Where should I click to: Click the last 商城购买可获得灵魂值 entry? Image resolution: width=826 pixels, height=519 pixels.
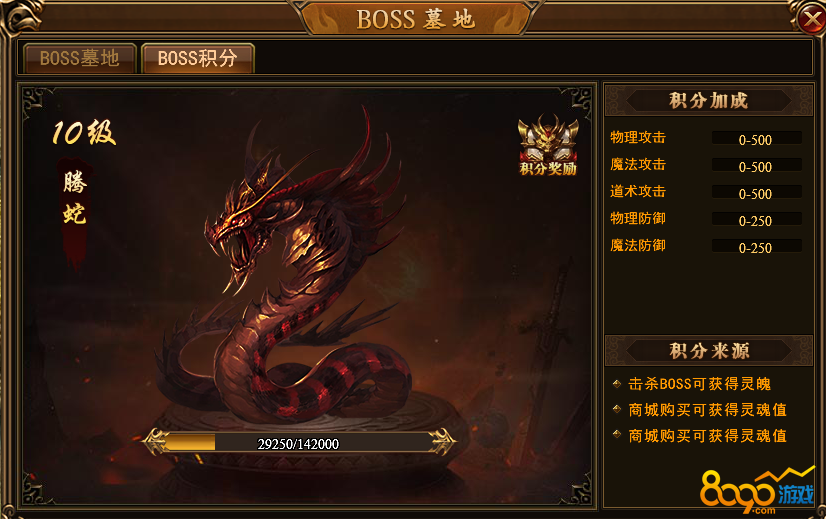click(x=707, y=436)
